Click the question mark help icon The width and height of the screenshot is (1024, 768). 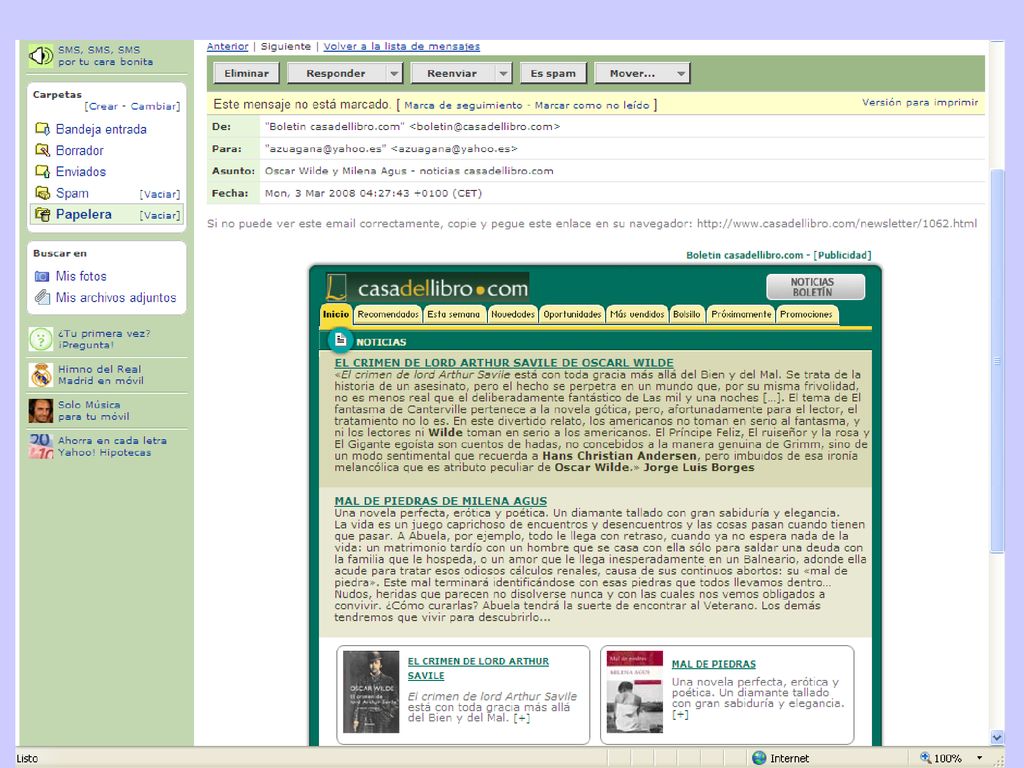(x=40, y=339)
